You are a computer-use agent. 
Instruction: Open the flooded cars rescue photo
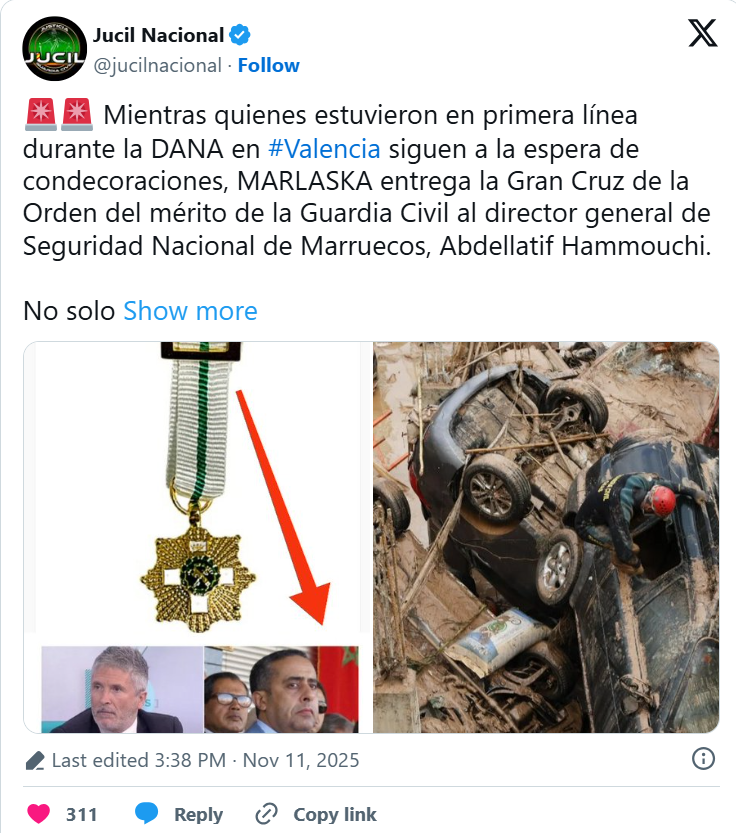[546, 537]
